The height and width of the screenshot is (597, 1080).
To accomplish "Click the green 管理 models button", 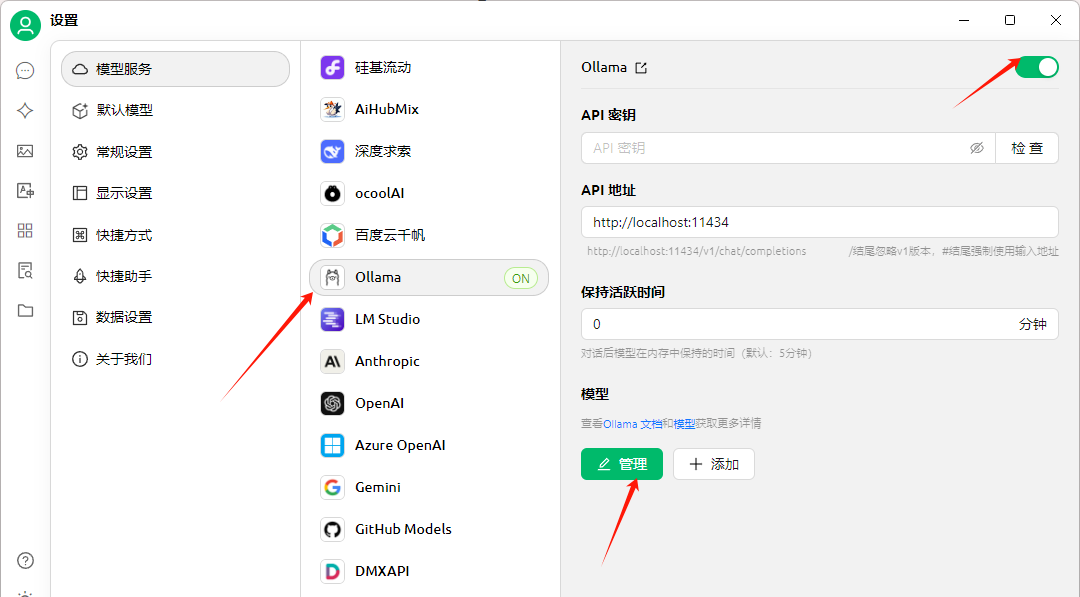I will click(622, 464).
